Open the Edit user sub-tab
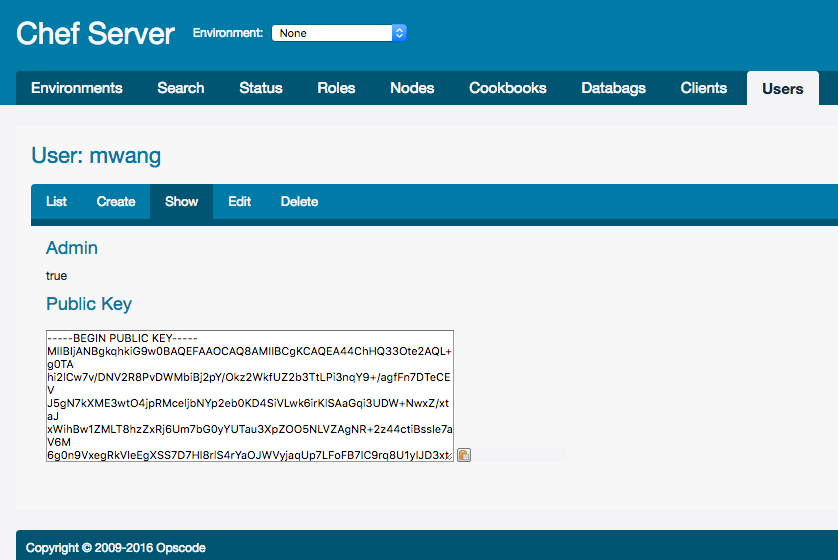 239,201
